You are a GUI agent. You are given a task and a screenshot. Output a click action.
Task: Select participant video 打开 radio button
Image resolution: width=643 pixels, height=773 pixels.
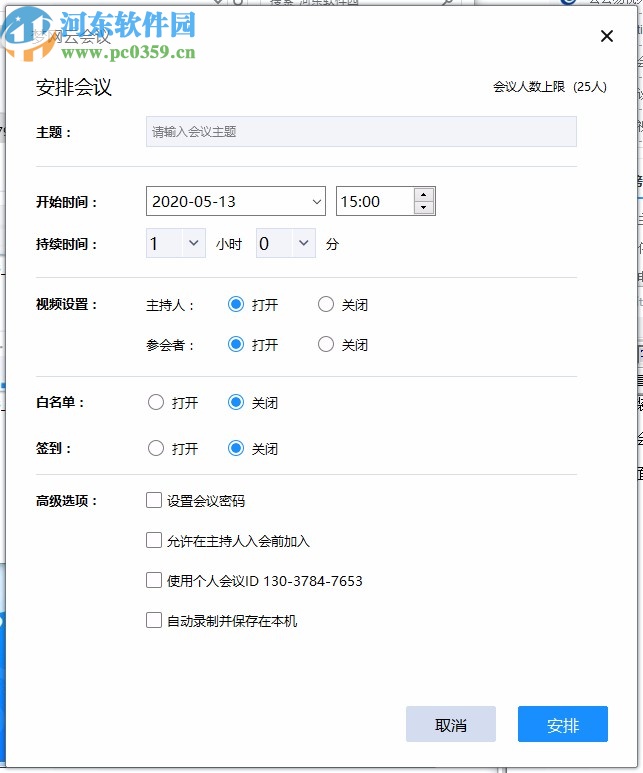236,344
